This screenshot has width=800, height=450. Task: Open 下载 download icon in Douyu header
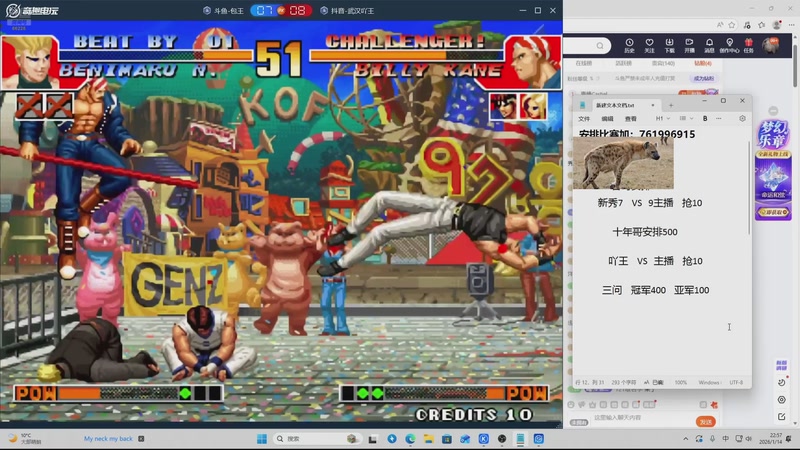pos(669,45)
